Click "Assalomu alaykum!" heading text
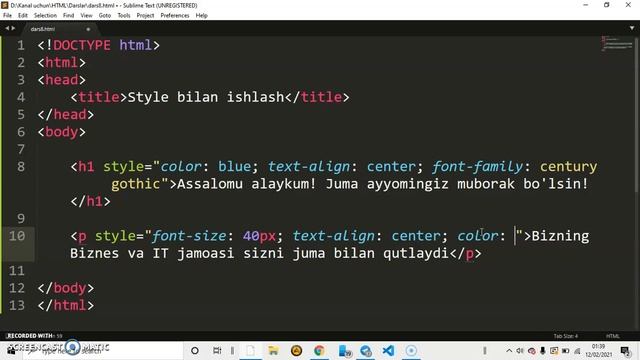Screen dimensions: 640x360 pyautogui.click(x=247, y=184)
